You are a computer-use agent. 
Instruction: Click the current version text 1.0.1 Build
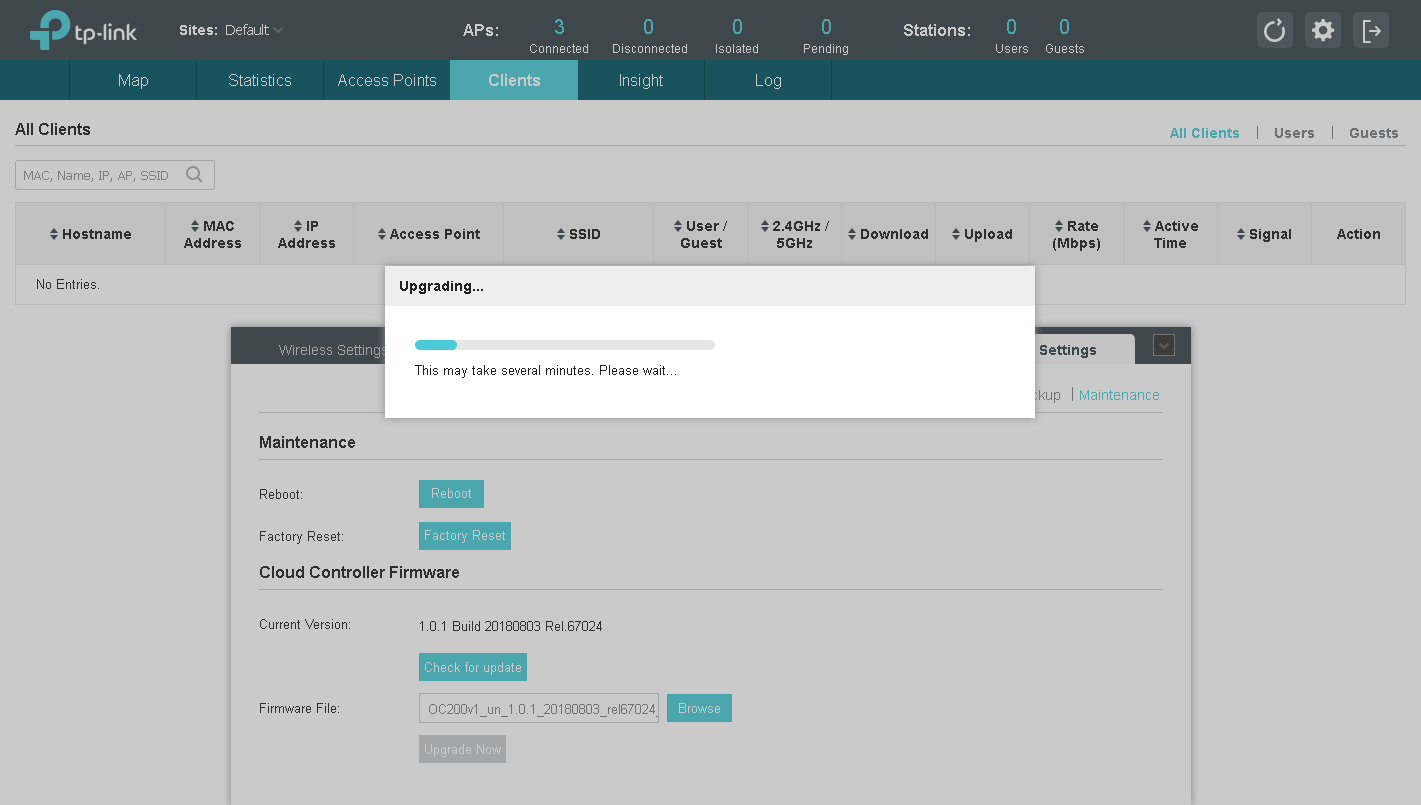tap(510, 627)
